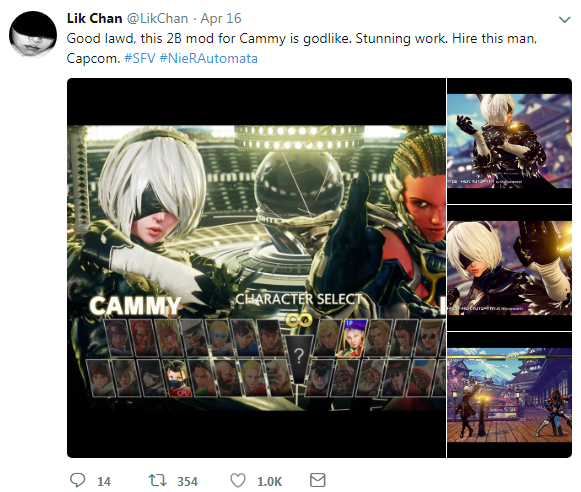
Task: Open bottom-right fight stage thumbnail
Action: point(509,395)
